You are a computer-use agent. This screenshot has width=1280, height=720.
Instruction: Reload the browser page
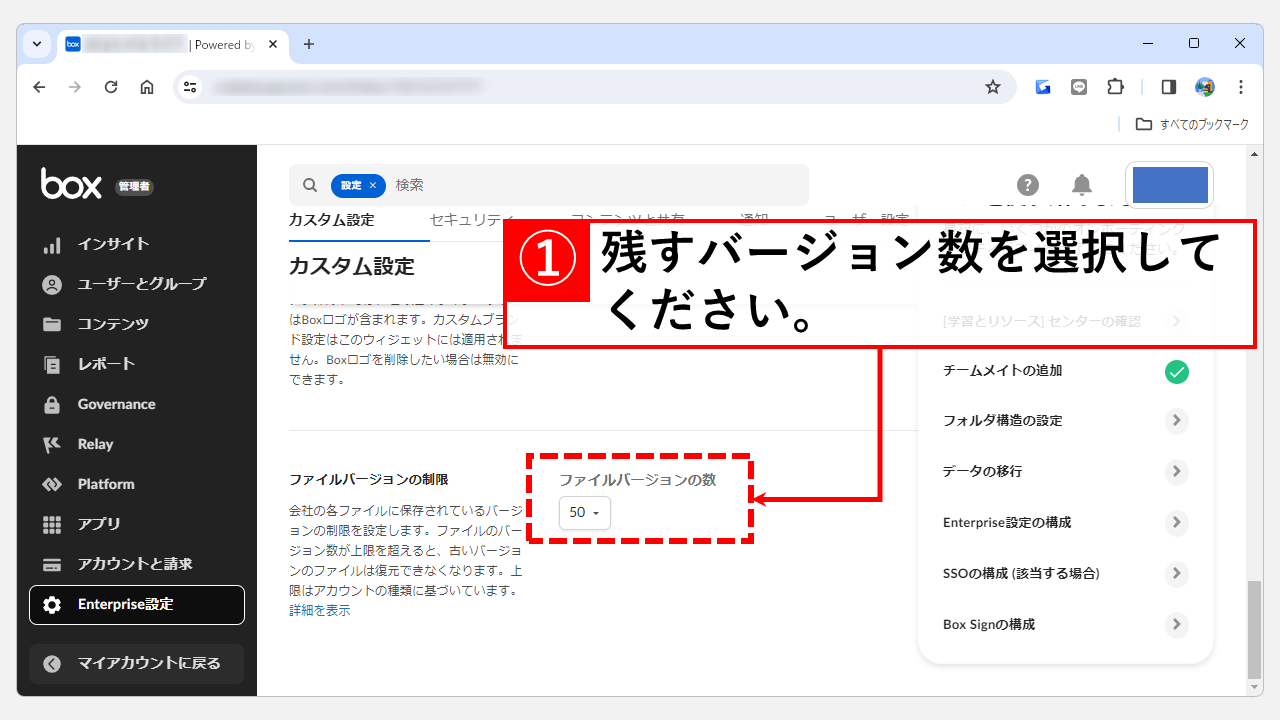[111, 87]
